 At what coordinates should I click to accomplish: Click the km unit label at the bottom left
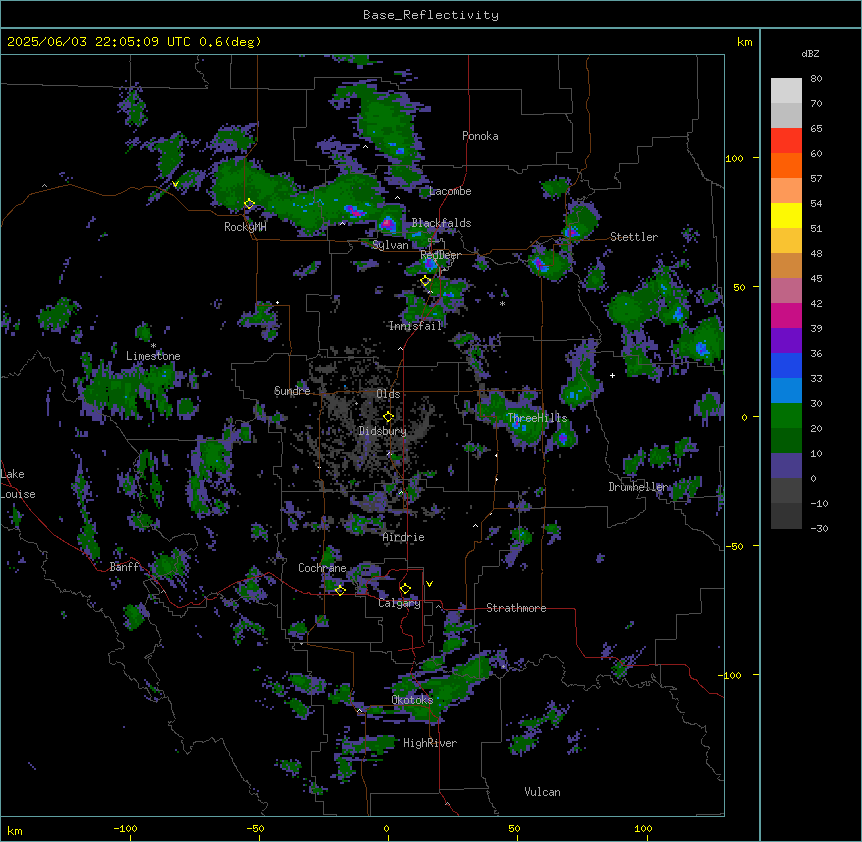click(x=15, y=830)
